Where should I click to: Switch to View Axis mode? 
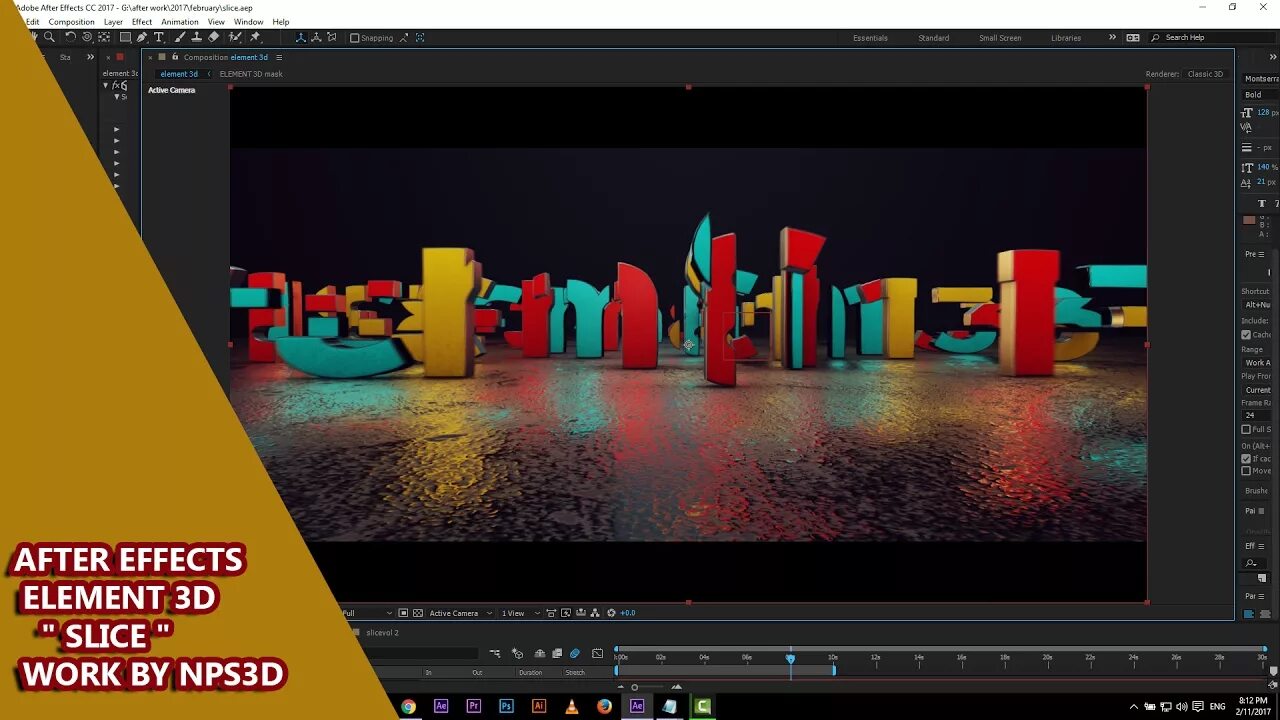point(332,37)
